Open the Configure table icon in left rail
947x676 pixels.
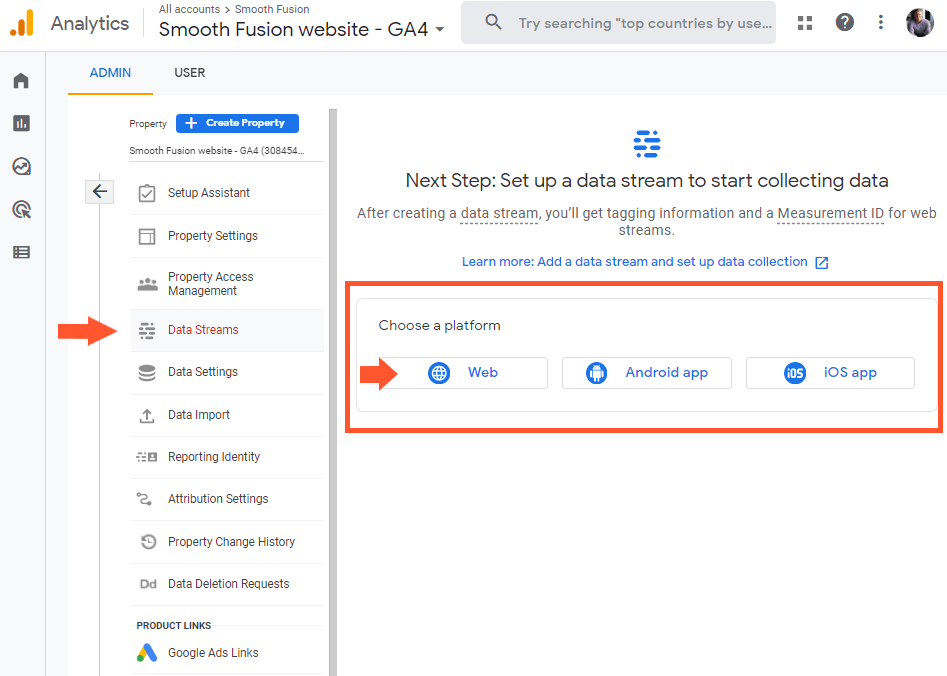(21, 252)
